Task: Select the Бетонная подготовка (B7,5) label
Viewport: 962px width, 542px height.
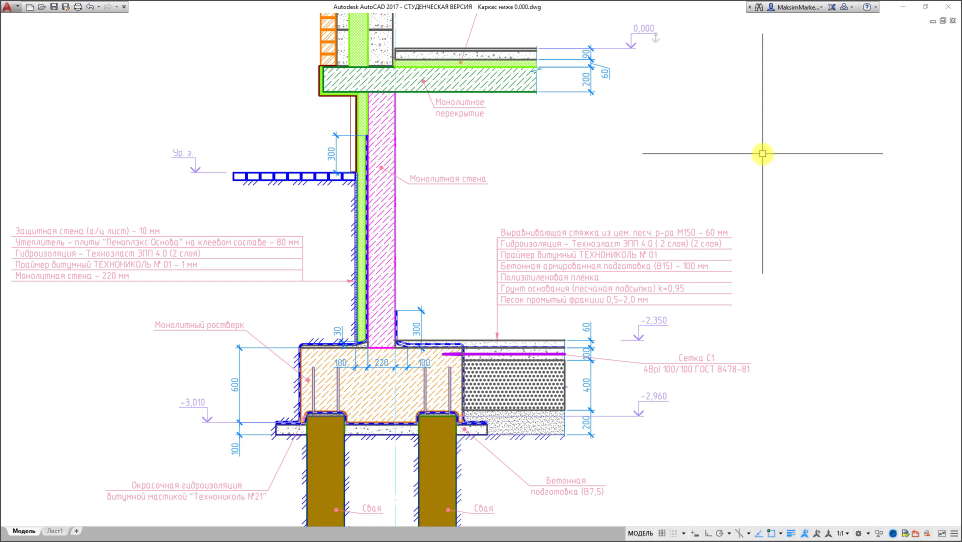Action: click(567, 486)
